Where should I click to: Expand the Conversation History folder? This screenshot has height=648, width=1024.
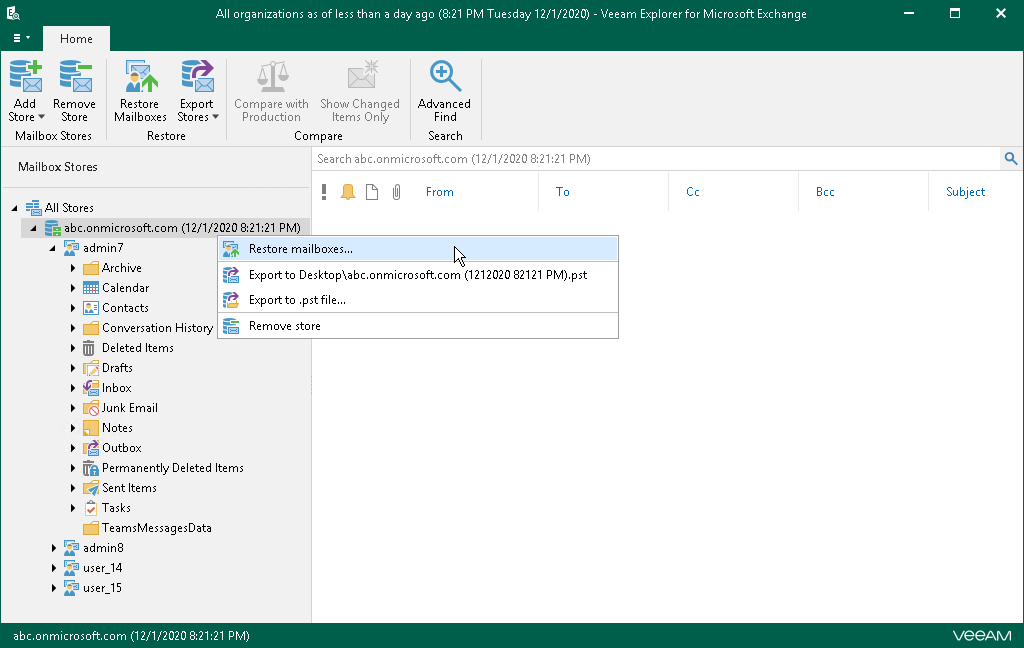(x=72, y=328)
